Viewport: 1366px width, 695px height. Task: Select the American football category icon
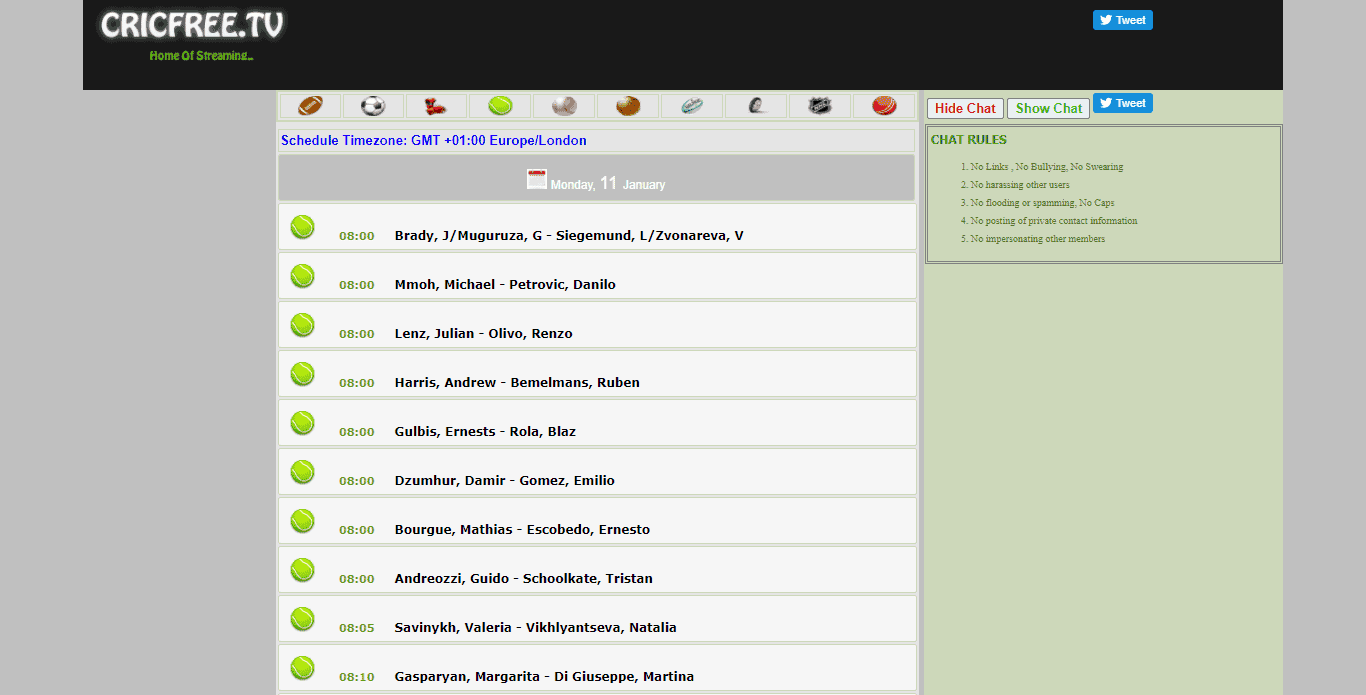point(310,106)
